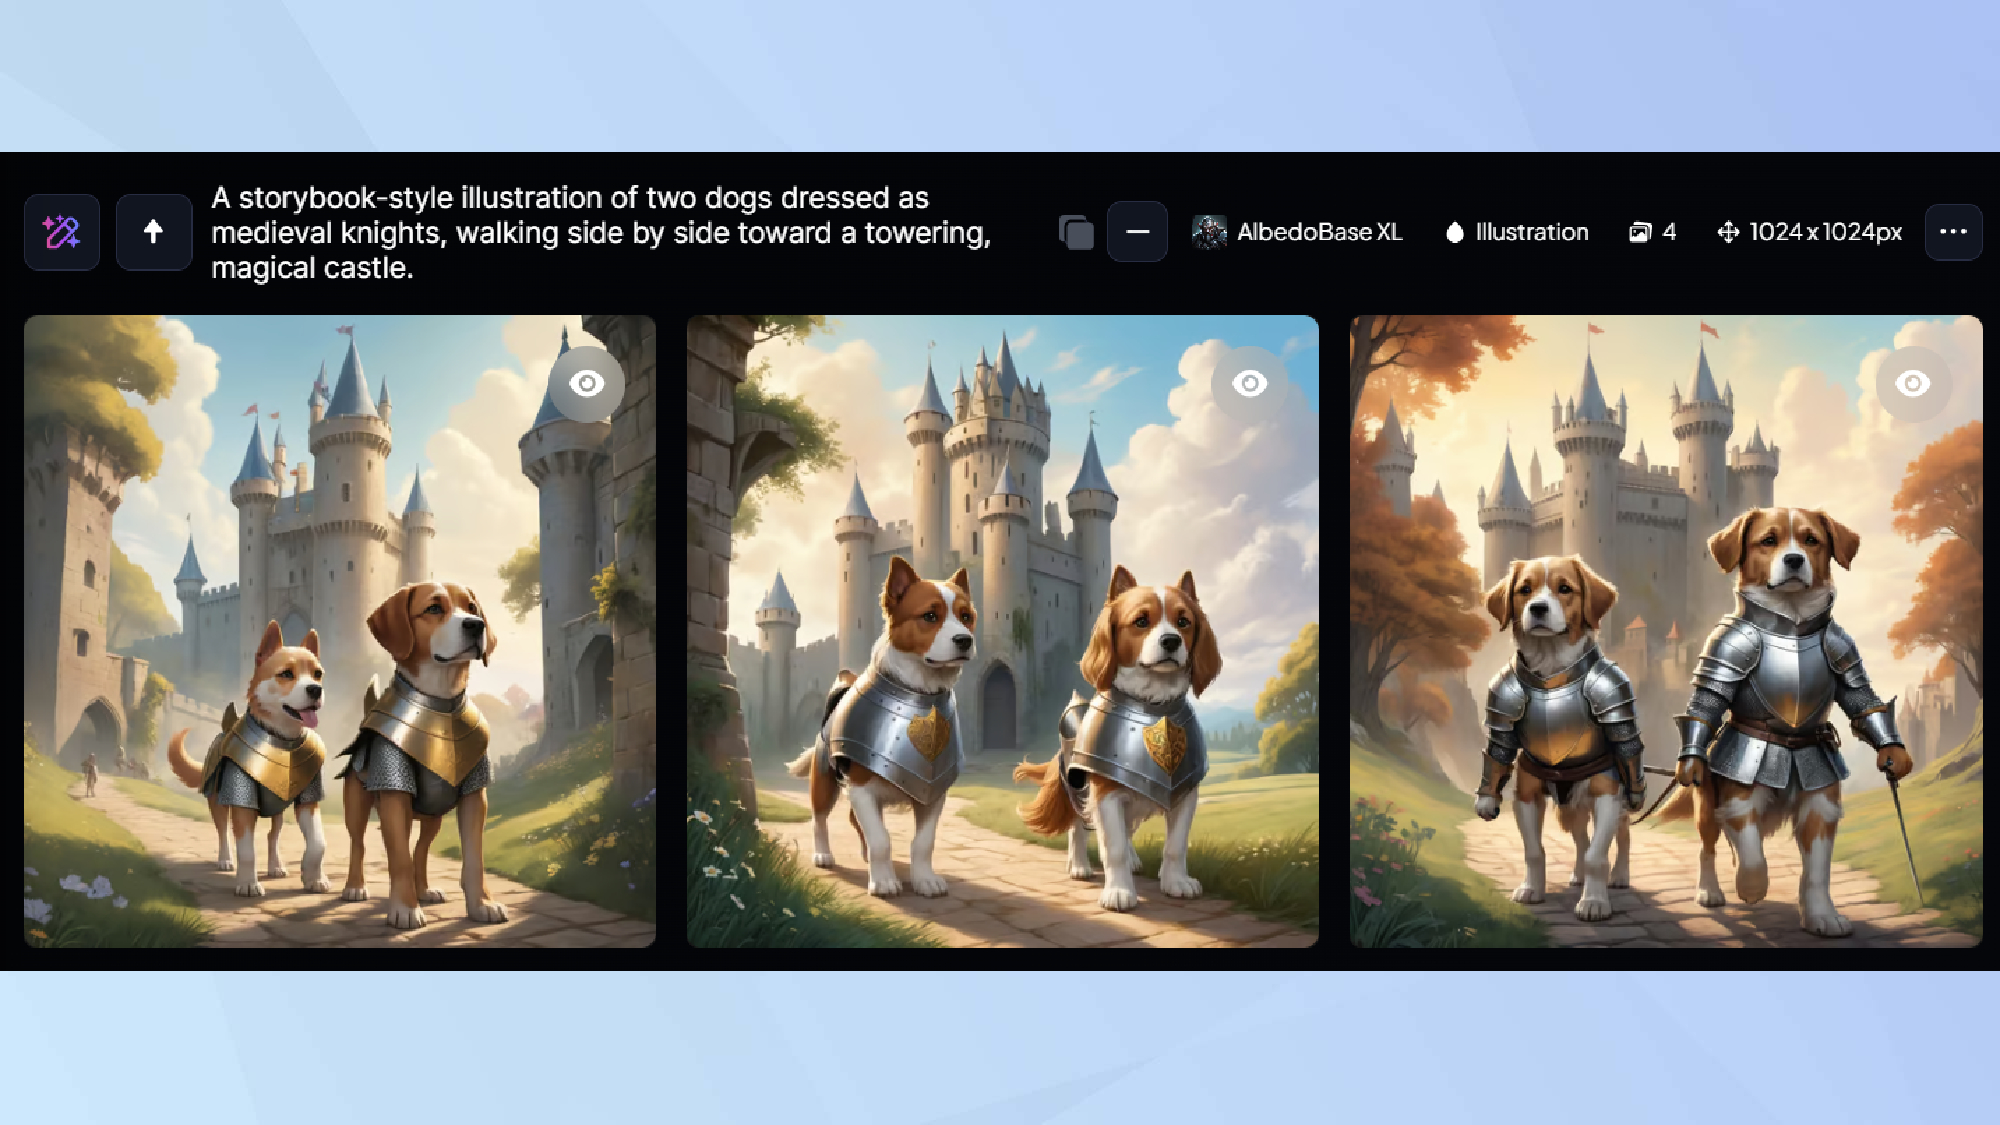Toggle eye icon on middle dog knights image
The image size is (2000, 1125).
point(1249,383)
